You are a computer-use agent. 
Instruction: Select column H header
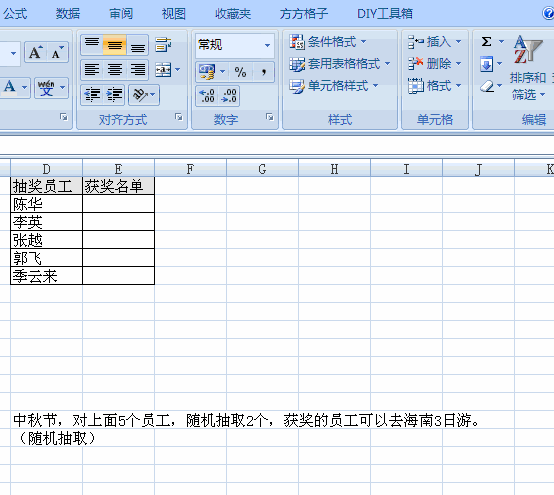tap(335, 169)
